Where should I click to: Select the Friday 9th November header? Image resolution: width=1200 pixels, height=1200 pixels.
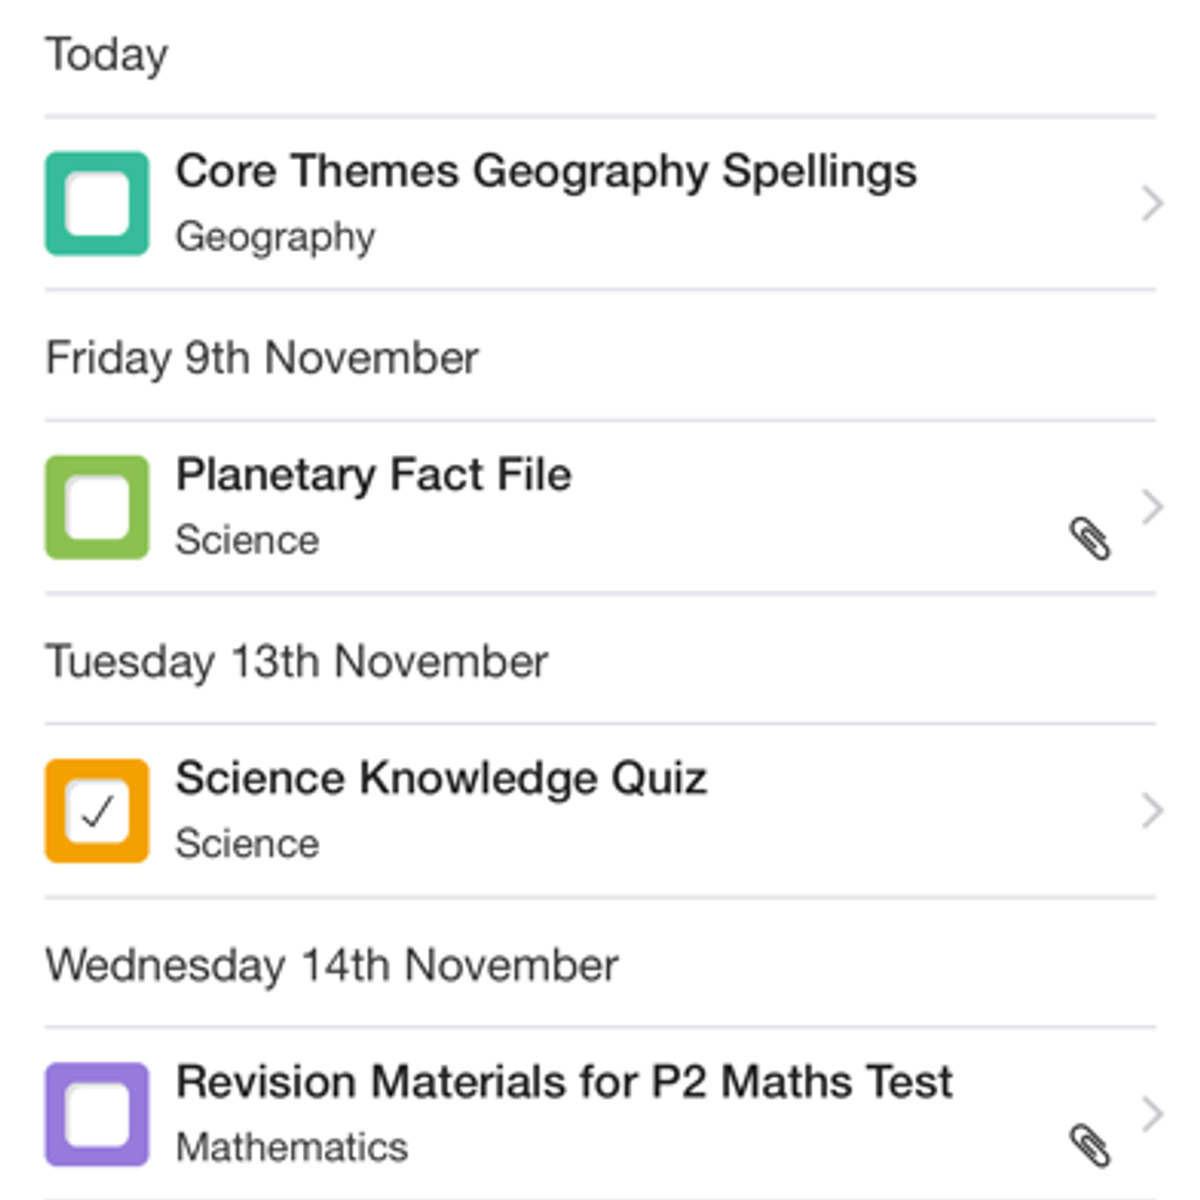262,358
